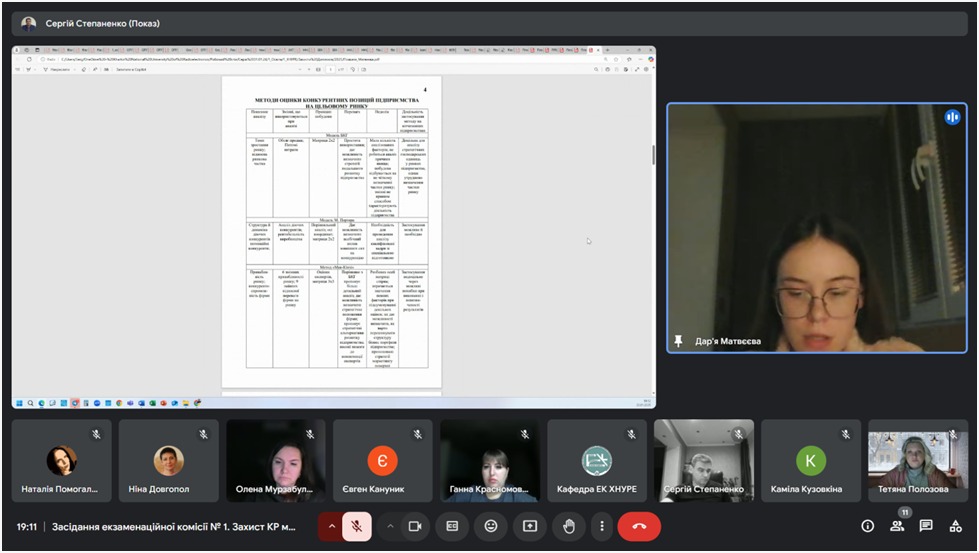Raise your hand in the meeting

(x=568, y=526)
